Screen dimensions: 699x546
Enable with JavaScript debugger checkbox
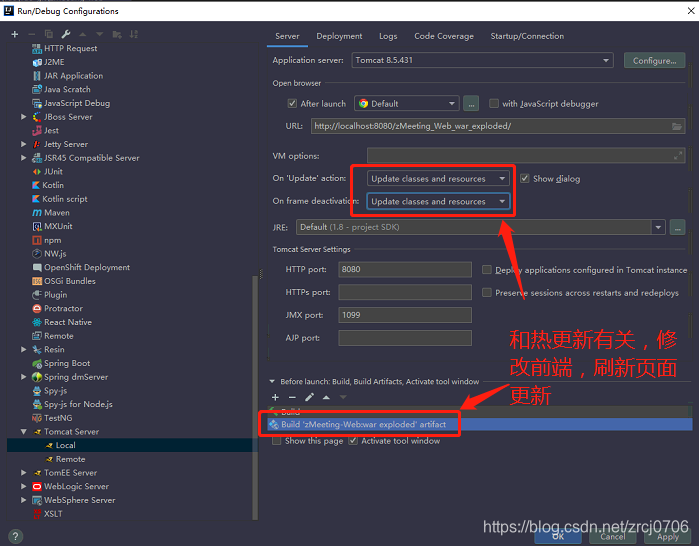point(494,103)
